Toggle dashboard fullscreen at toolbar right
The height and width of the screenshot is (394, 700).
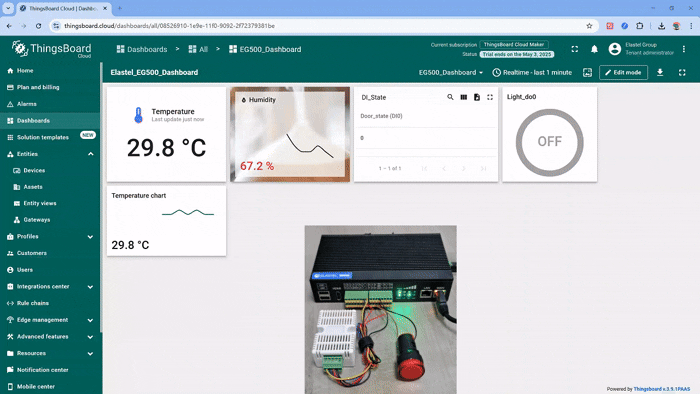coord(682,72)
